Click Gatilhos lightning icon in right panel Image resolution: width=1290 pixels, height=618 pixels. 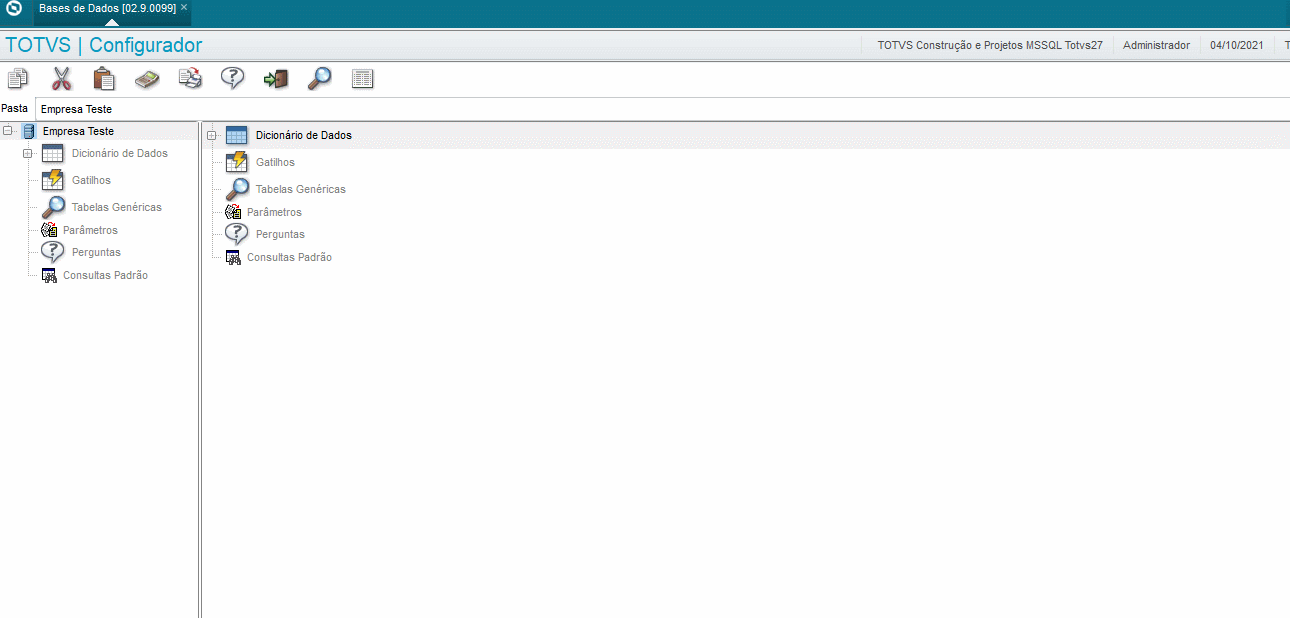tap(237, 162)
